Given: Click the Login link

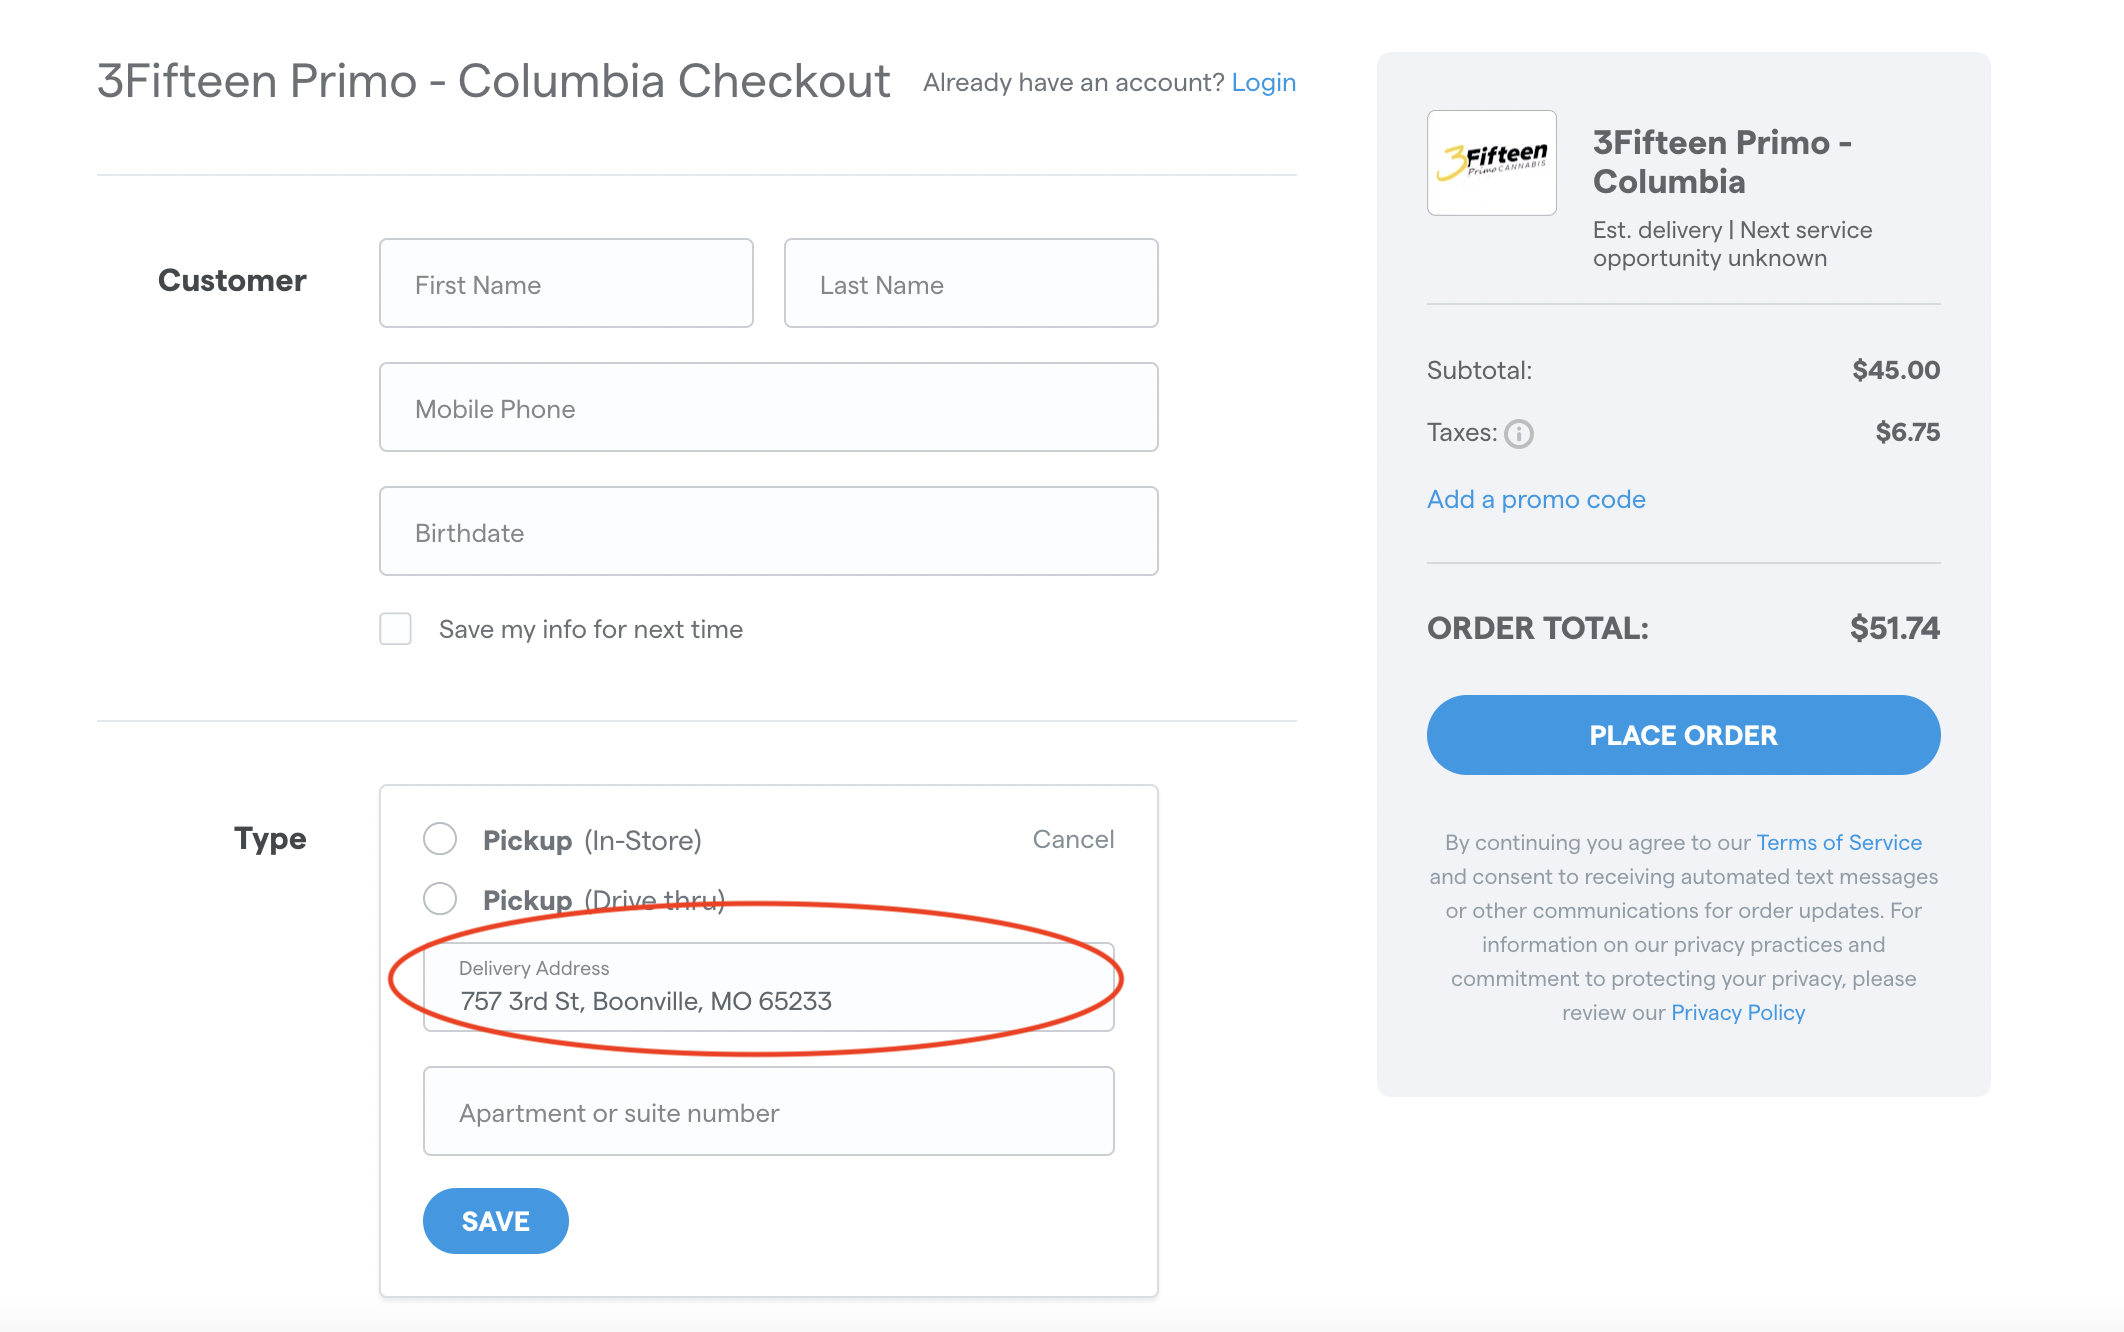Looking at the screenshot, I should [1263, 82].
